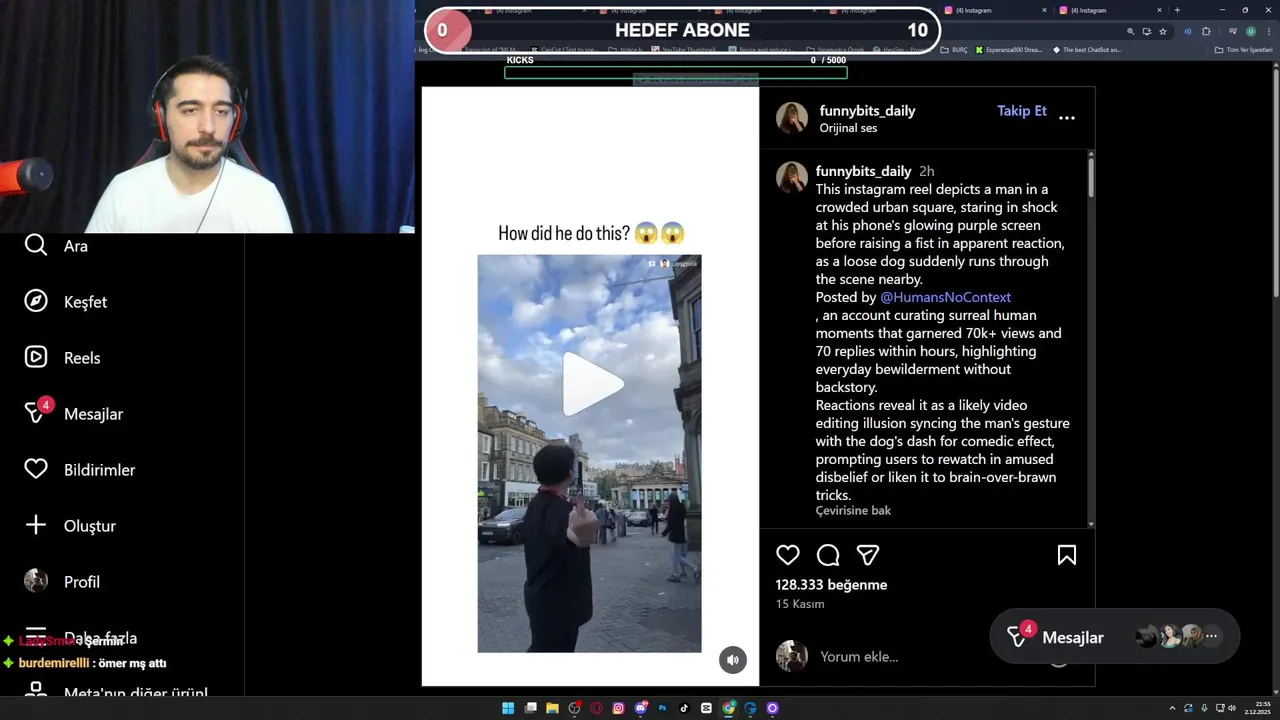The height and width of the screenshot is (720, 1280).
Task: Open TikTok from the taskbar
Action: tap(684, 708)
